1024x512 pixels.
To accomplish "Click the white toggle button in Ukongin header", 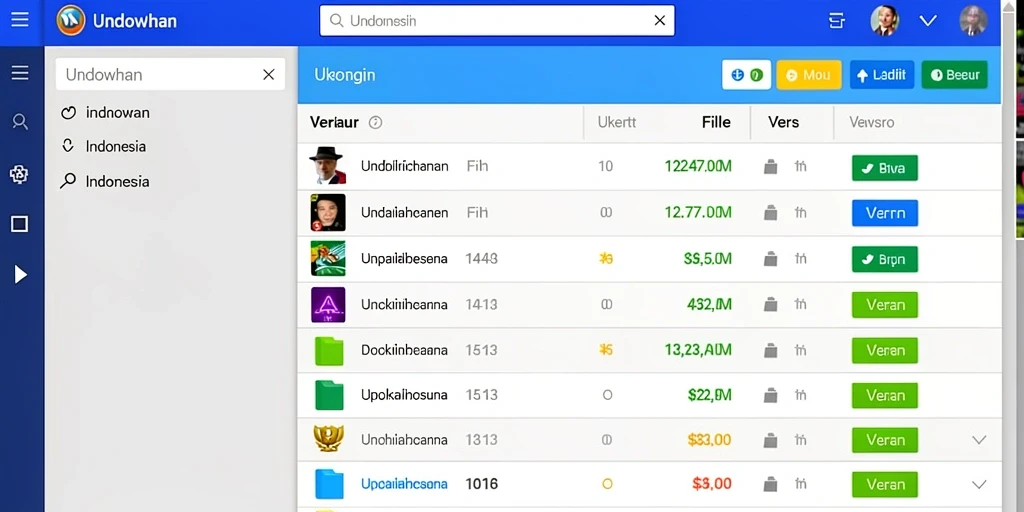I will click(746, 74).
